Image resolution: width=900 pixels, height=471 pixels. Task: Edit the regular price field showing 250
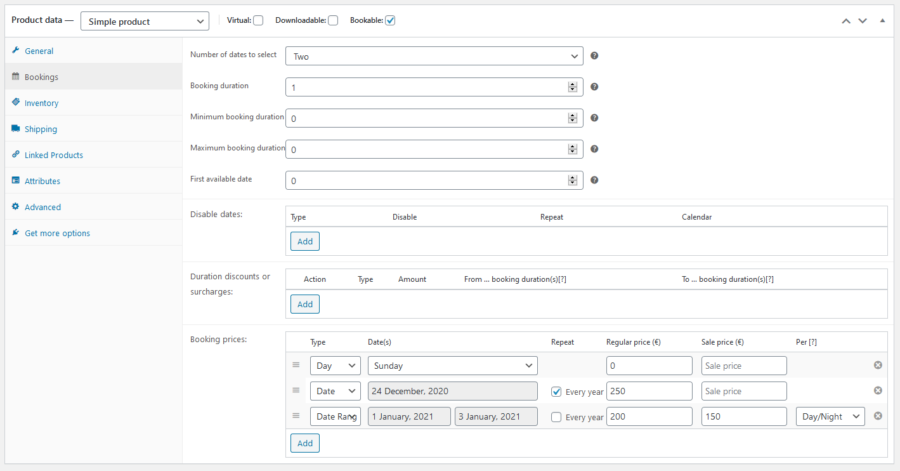click(649, 391)
